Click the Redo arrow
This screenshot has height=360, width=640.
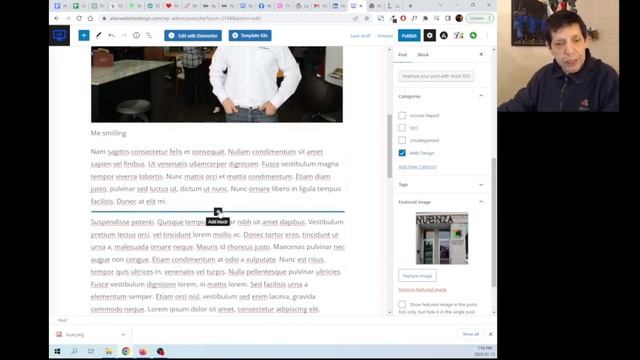[124, 36]
